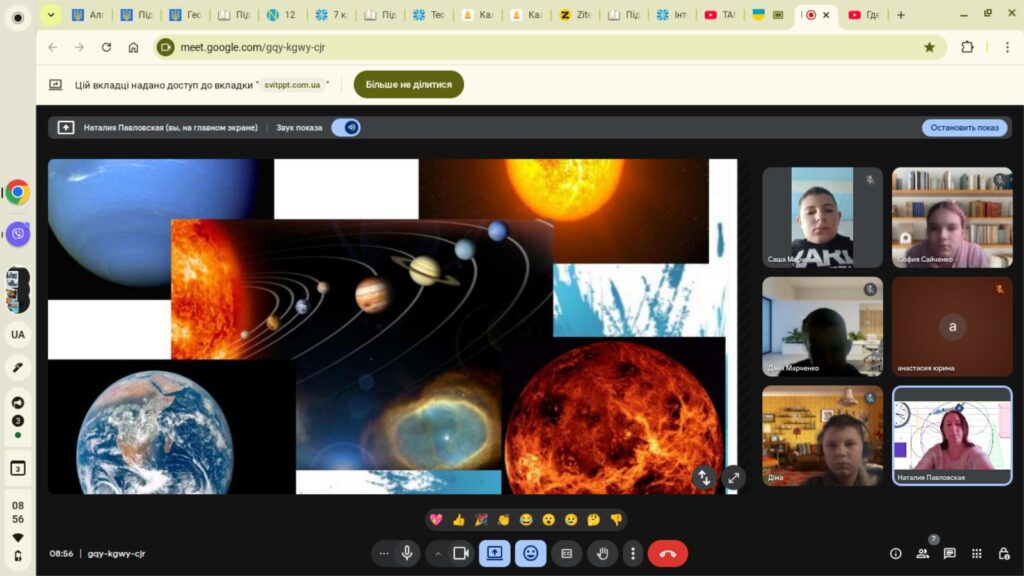Turn off the camera
This screenshot has width=1024, height=576.
[x=461, y=553]
